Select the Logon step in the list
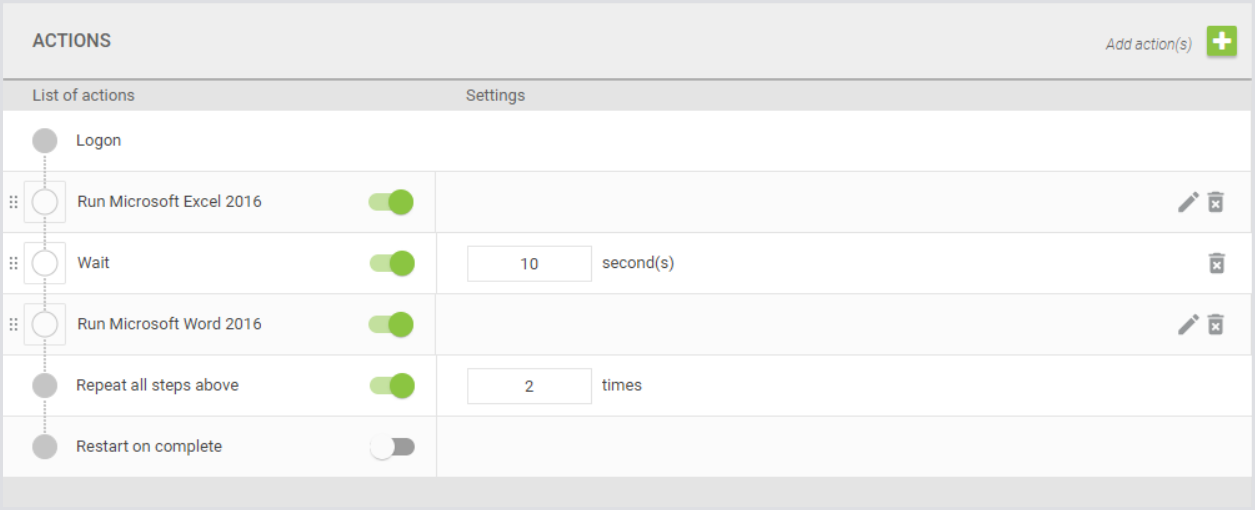Image resolution: width=1255 pixels, height=510 pixels. click(x=98, y=141)
